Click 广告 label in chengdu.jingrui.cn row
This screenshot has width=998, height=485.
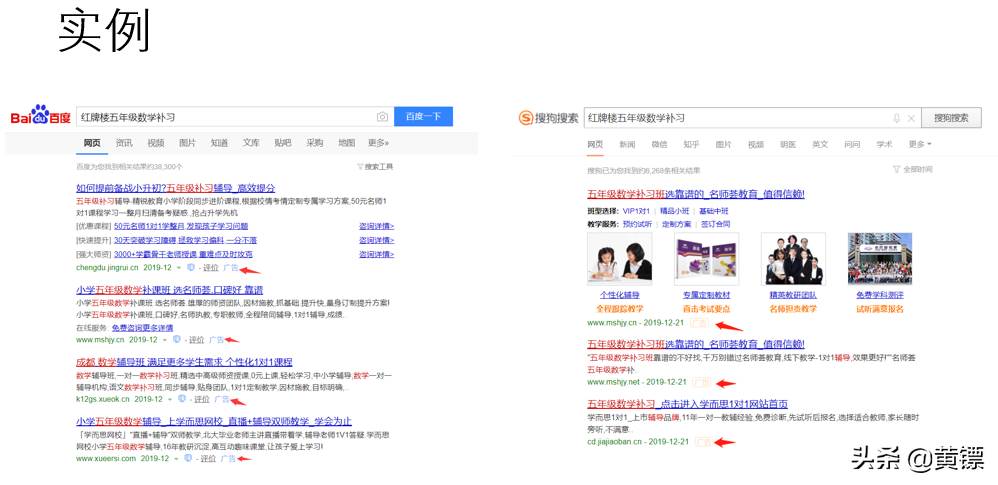pos(231,268)
